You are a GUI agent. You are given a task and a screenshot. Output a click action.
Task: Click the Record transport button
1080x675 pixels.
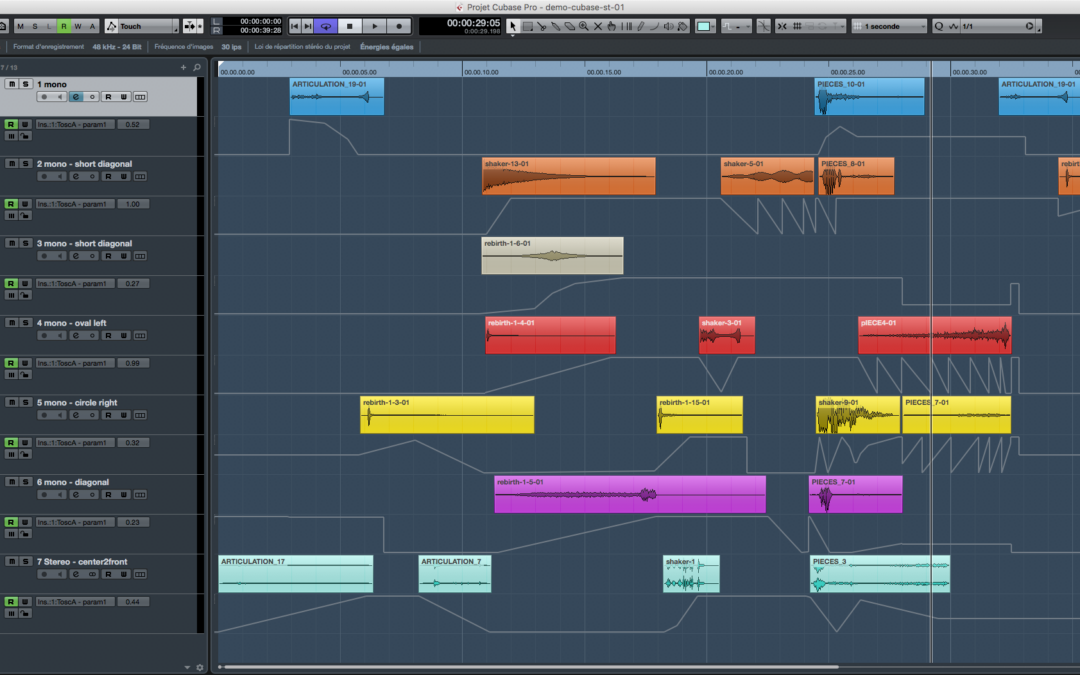399,26
